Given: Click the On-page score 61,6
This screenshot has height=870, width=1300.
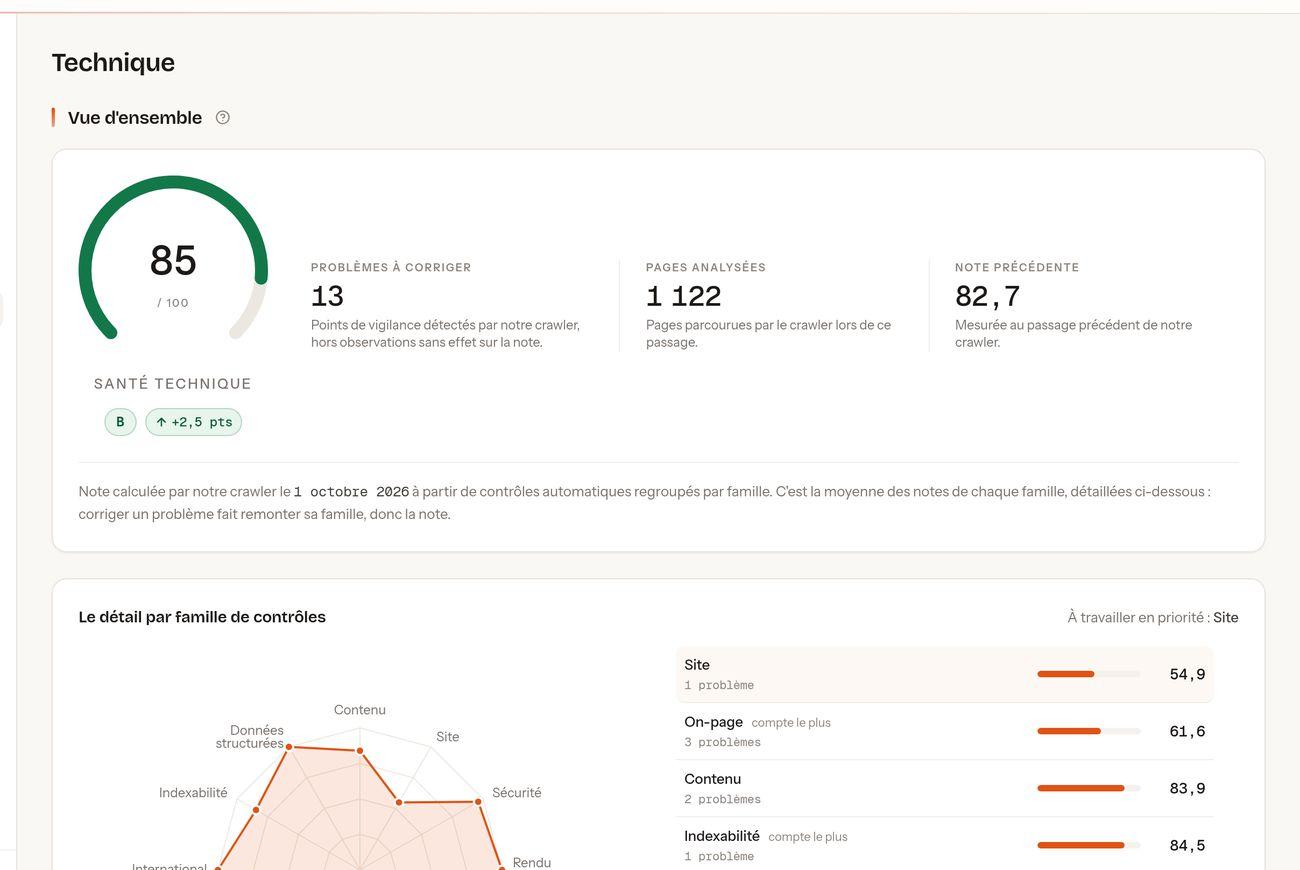Looking at the screenshot, I should 1187,731.
